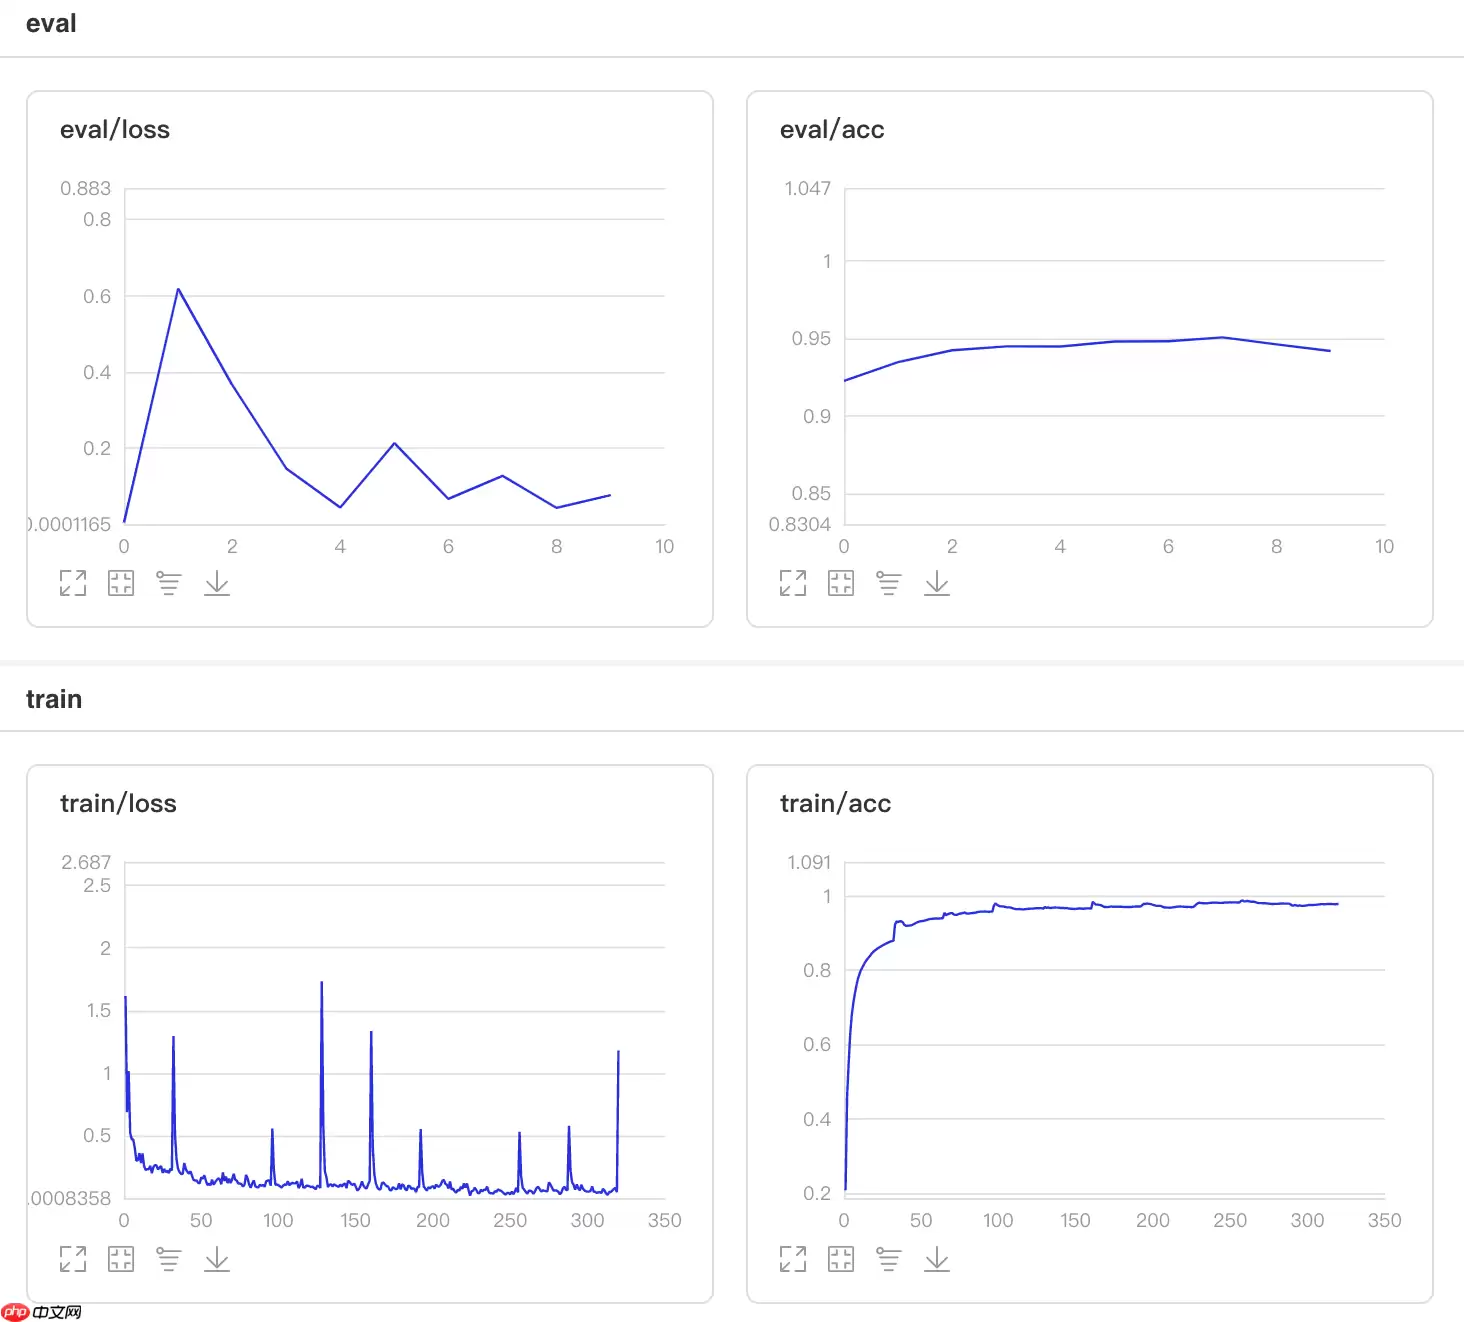
Task: Click the eval/loss chart title
Action: click(115, 130)
